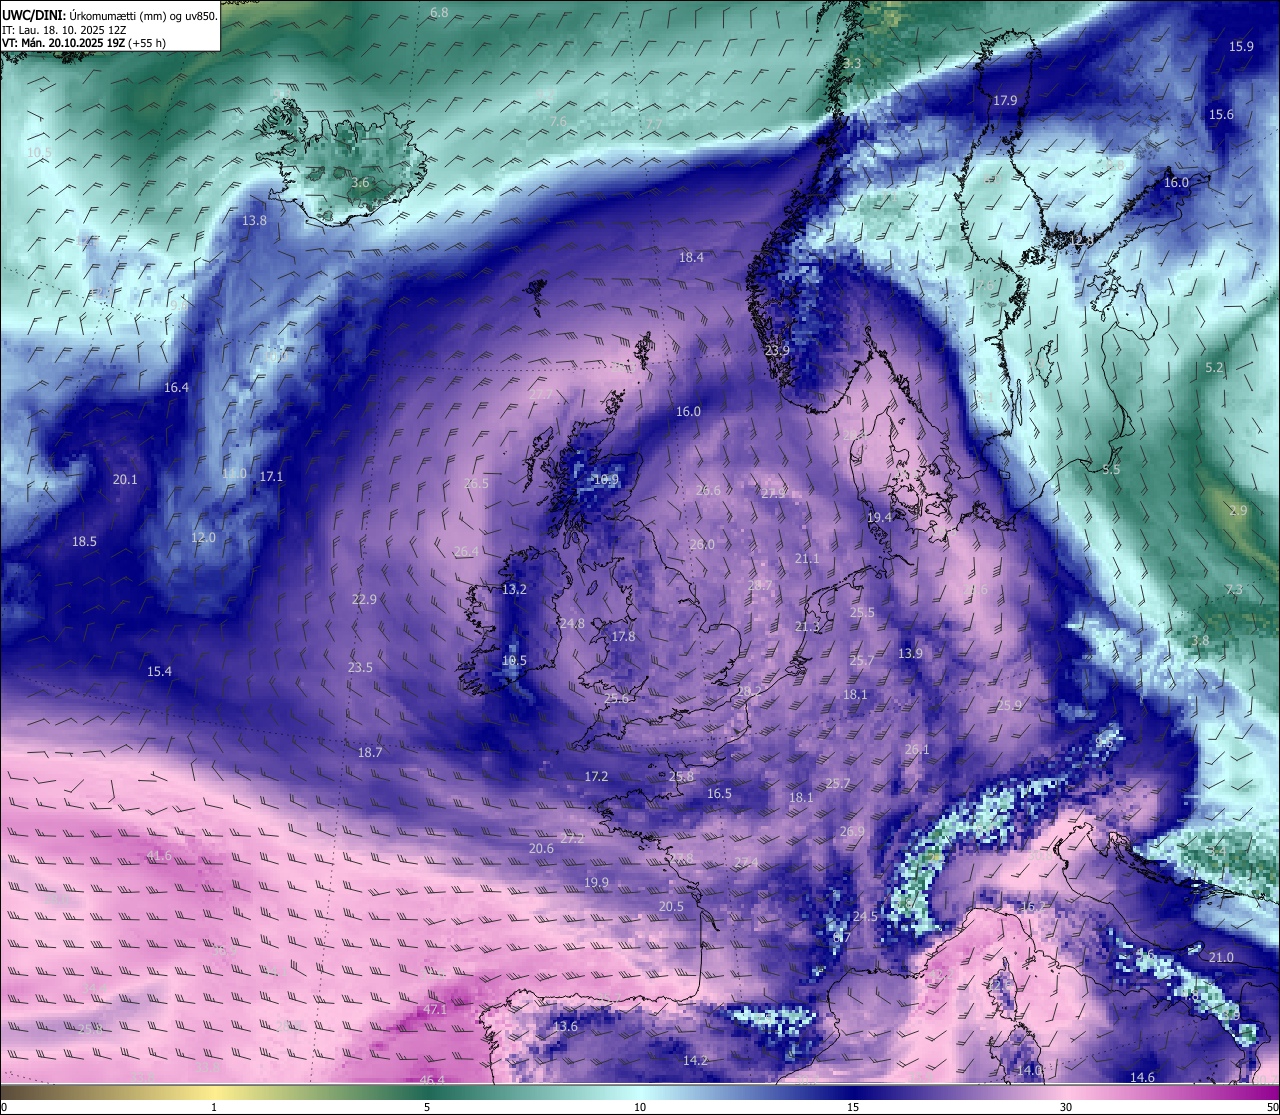This screenshot has height=1115, width=1280.
Task: Click the map value '19.9'
Action: click(596, 882)
